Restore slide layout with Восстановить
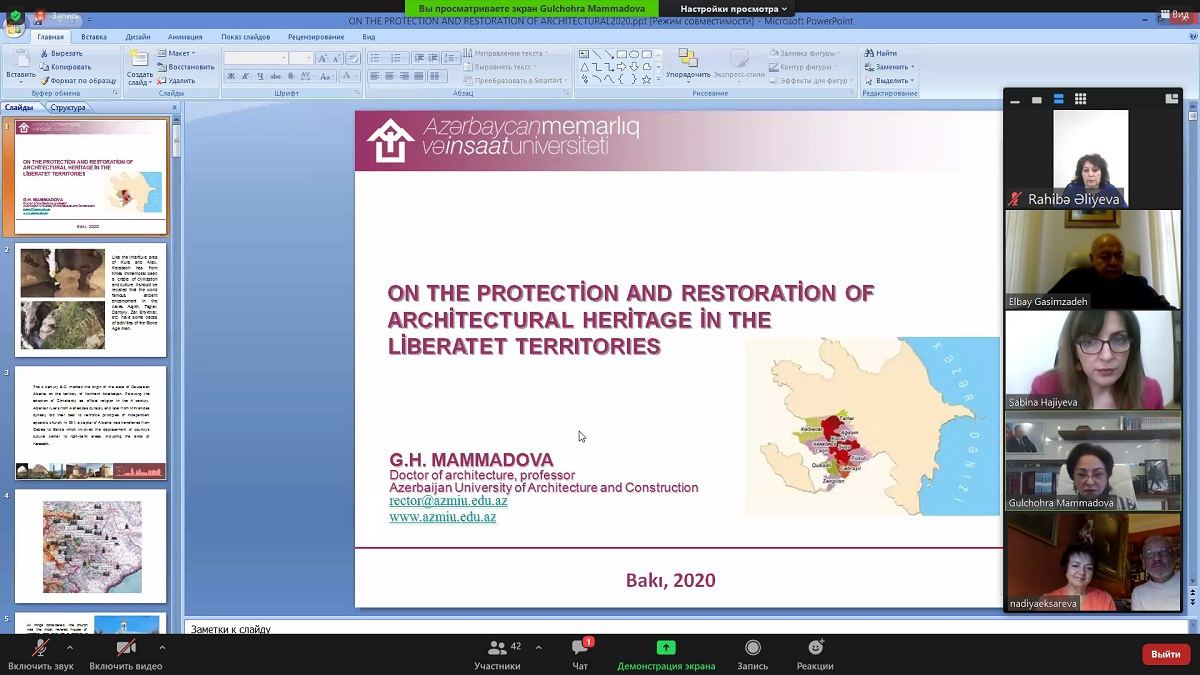Image resolution: width=1200 pixels, height=675 pixels. click(x=186, y=67)
